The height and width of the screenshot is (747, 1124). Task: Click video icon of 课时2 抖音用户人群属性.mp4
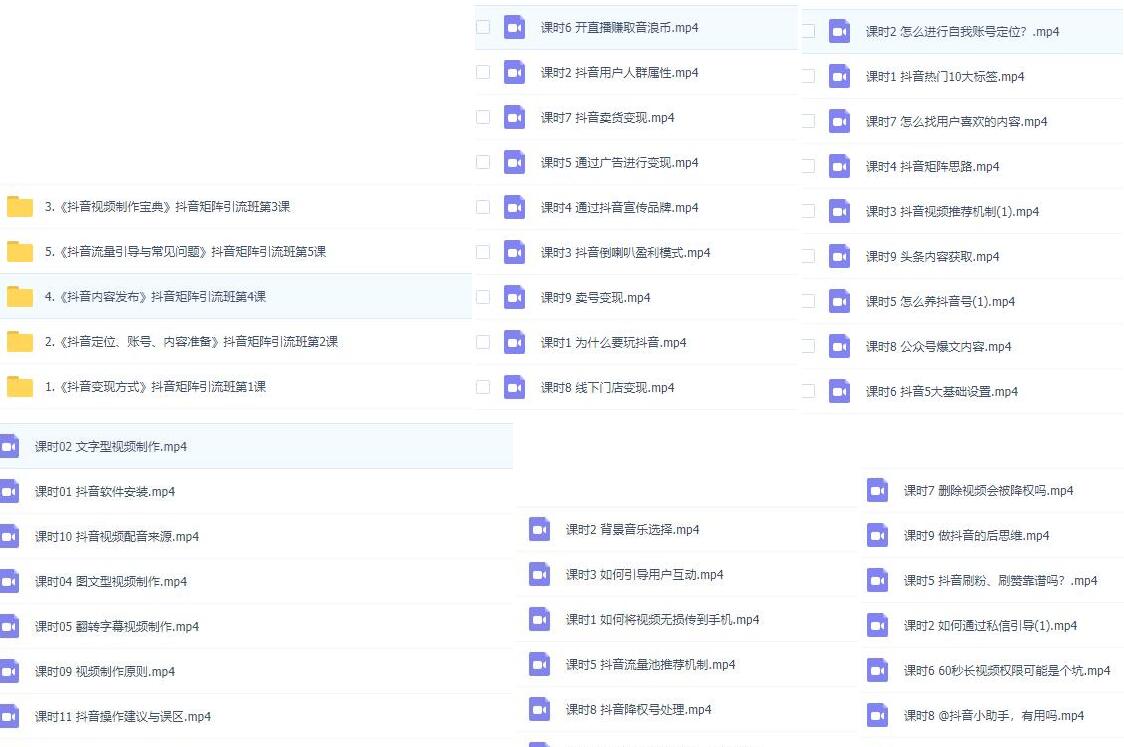(x=515, y=72)
